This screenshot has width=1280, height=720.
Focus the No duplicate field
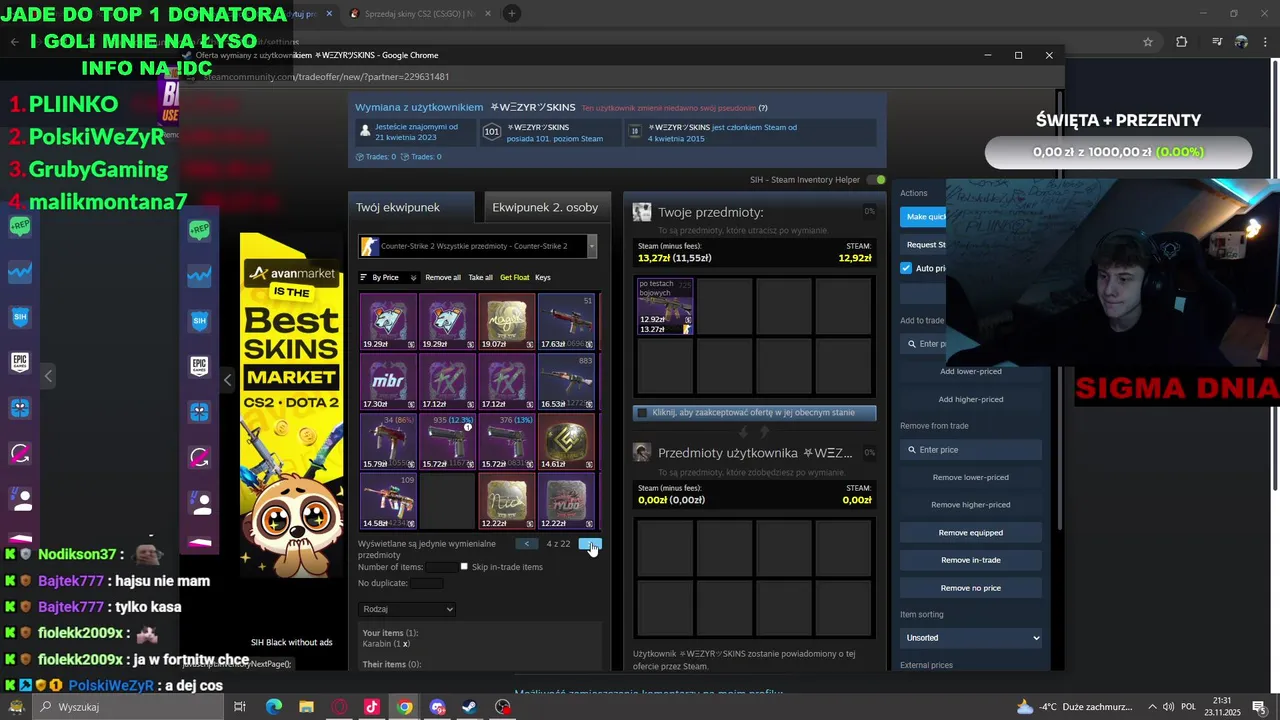(427, 583)
